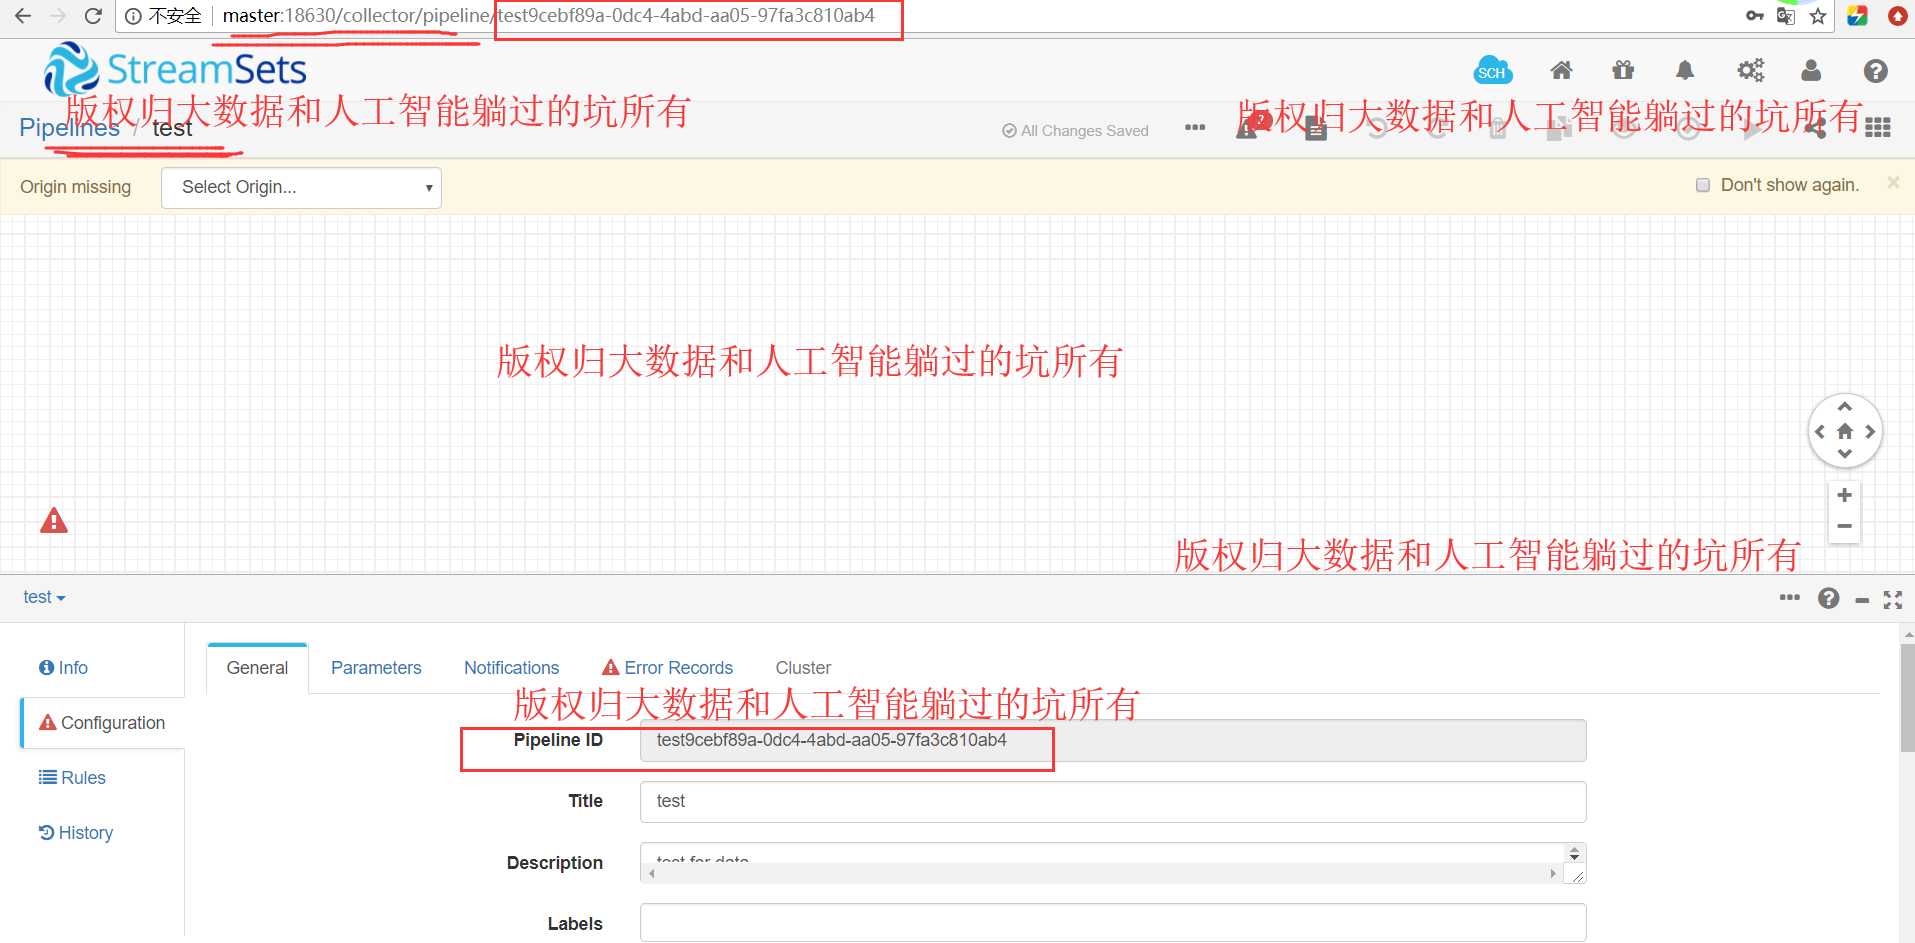This screenshot has height=943, width=1915.
Task: Expand the test pipeline selector dropdown
Action: 44,597
